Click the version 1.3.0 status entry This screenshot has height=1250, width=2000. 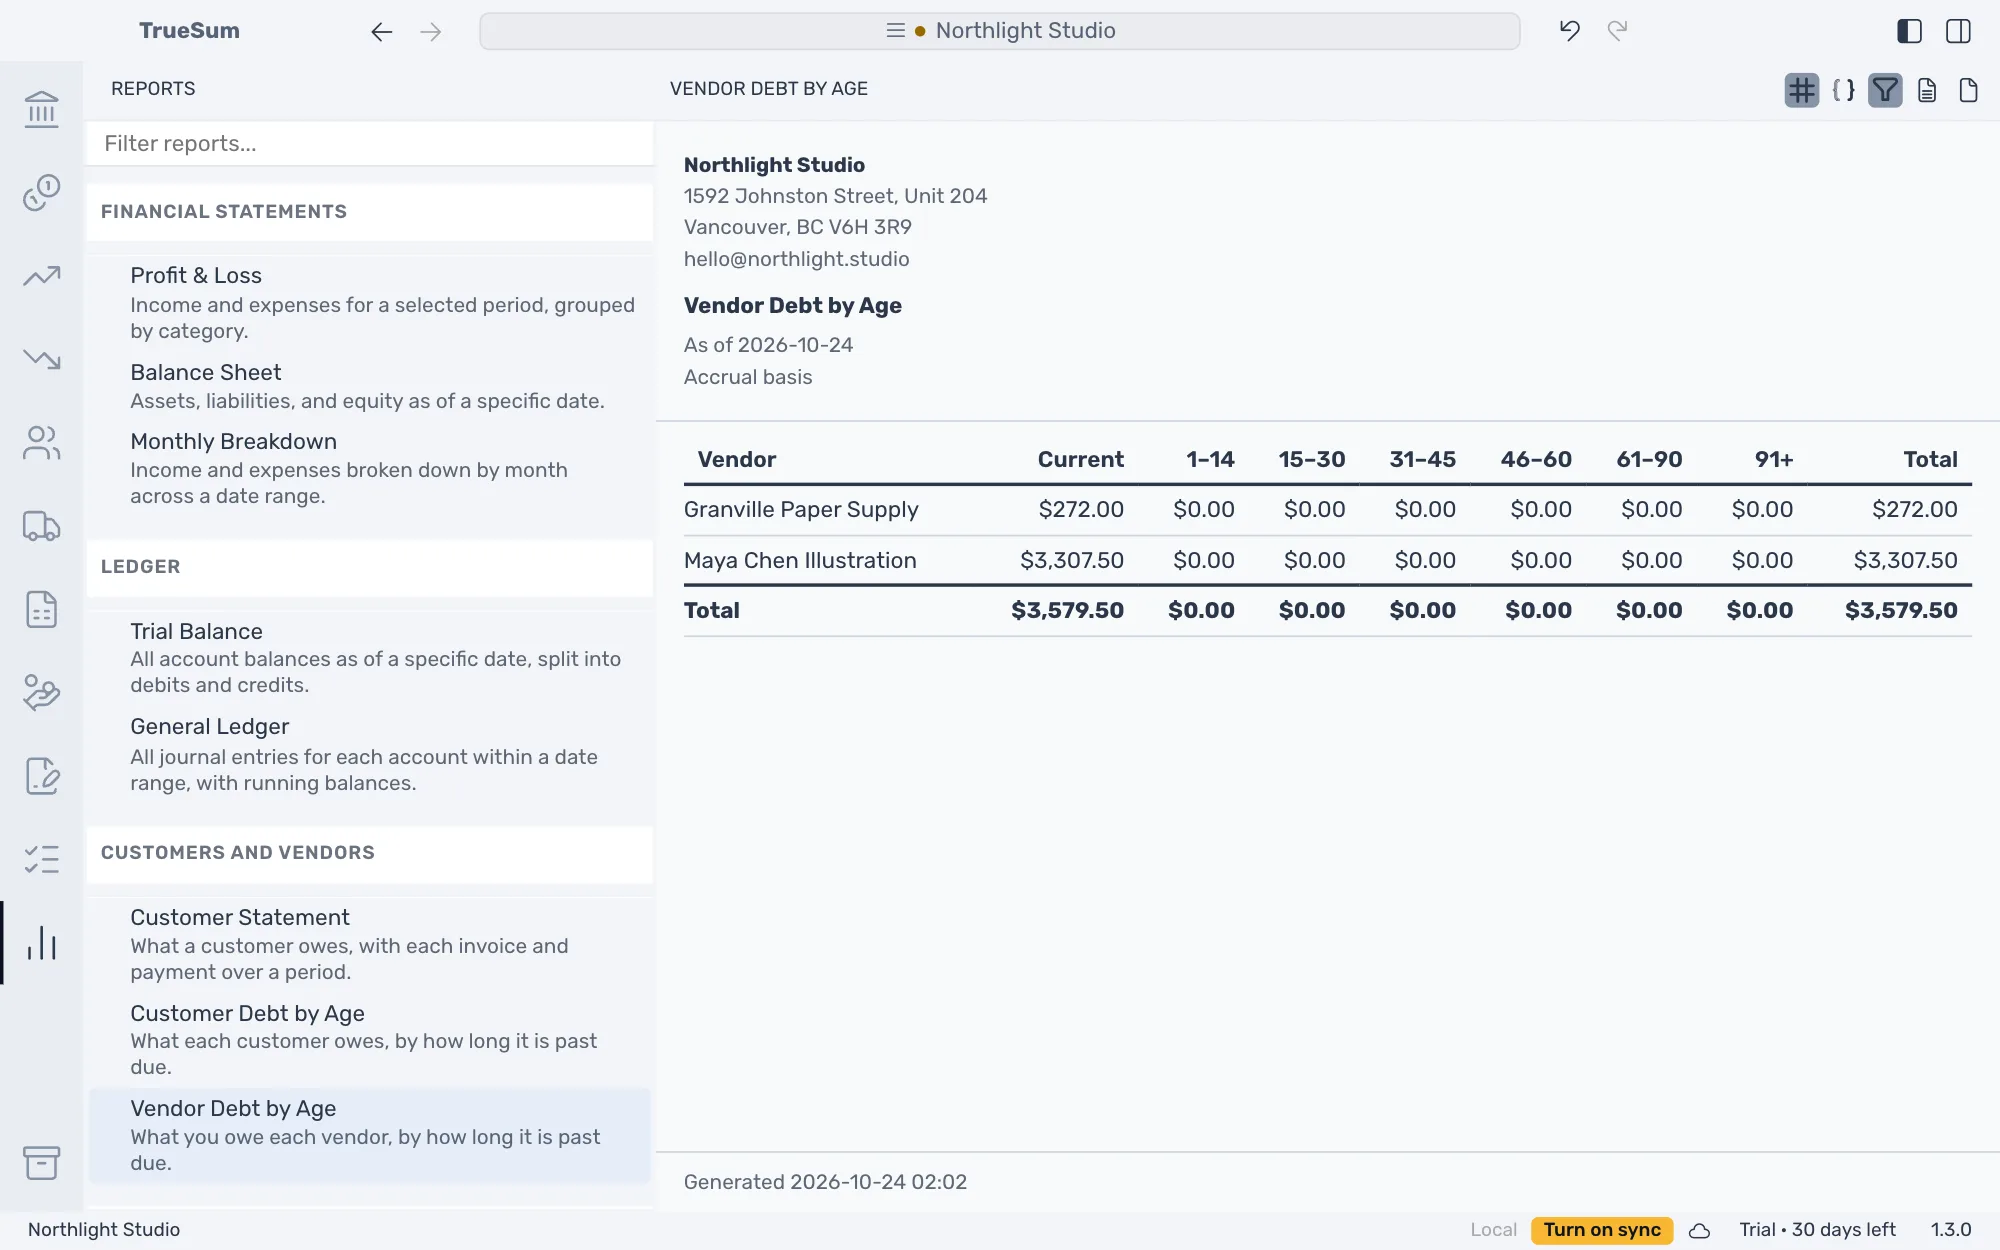click(x=1950, y=1230)
